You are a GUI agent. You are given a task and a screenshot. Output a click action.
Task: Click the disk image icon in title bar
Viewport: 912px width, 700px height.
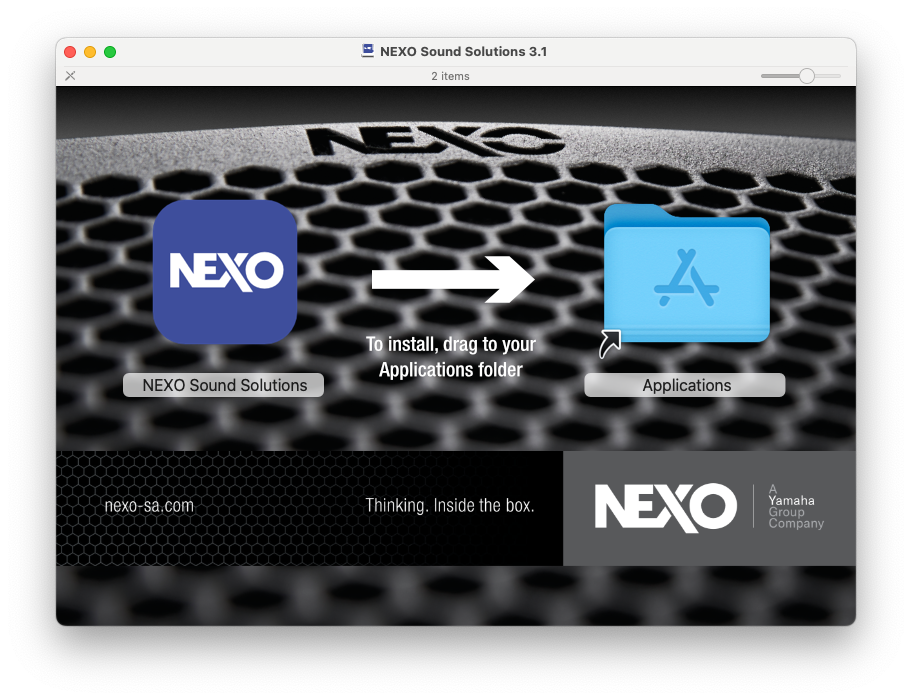tap(368, 51)
